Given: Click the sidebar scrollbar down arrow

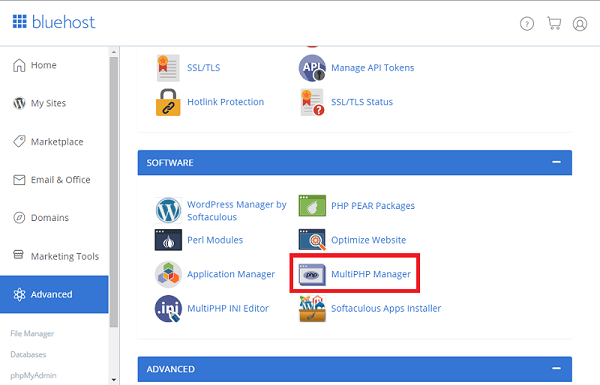Looking at the screenshot, I should pos(114,380).
